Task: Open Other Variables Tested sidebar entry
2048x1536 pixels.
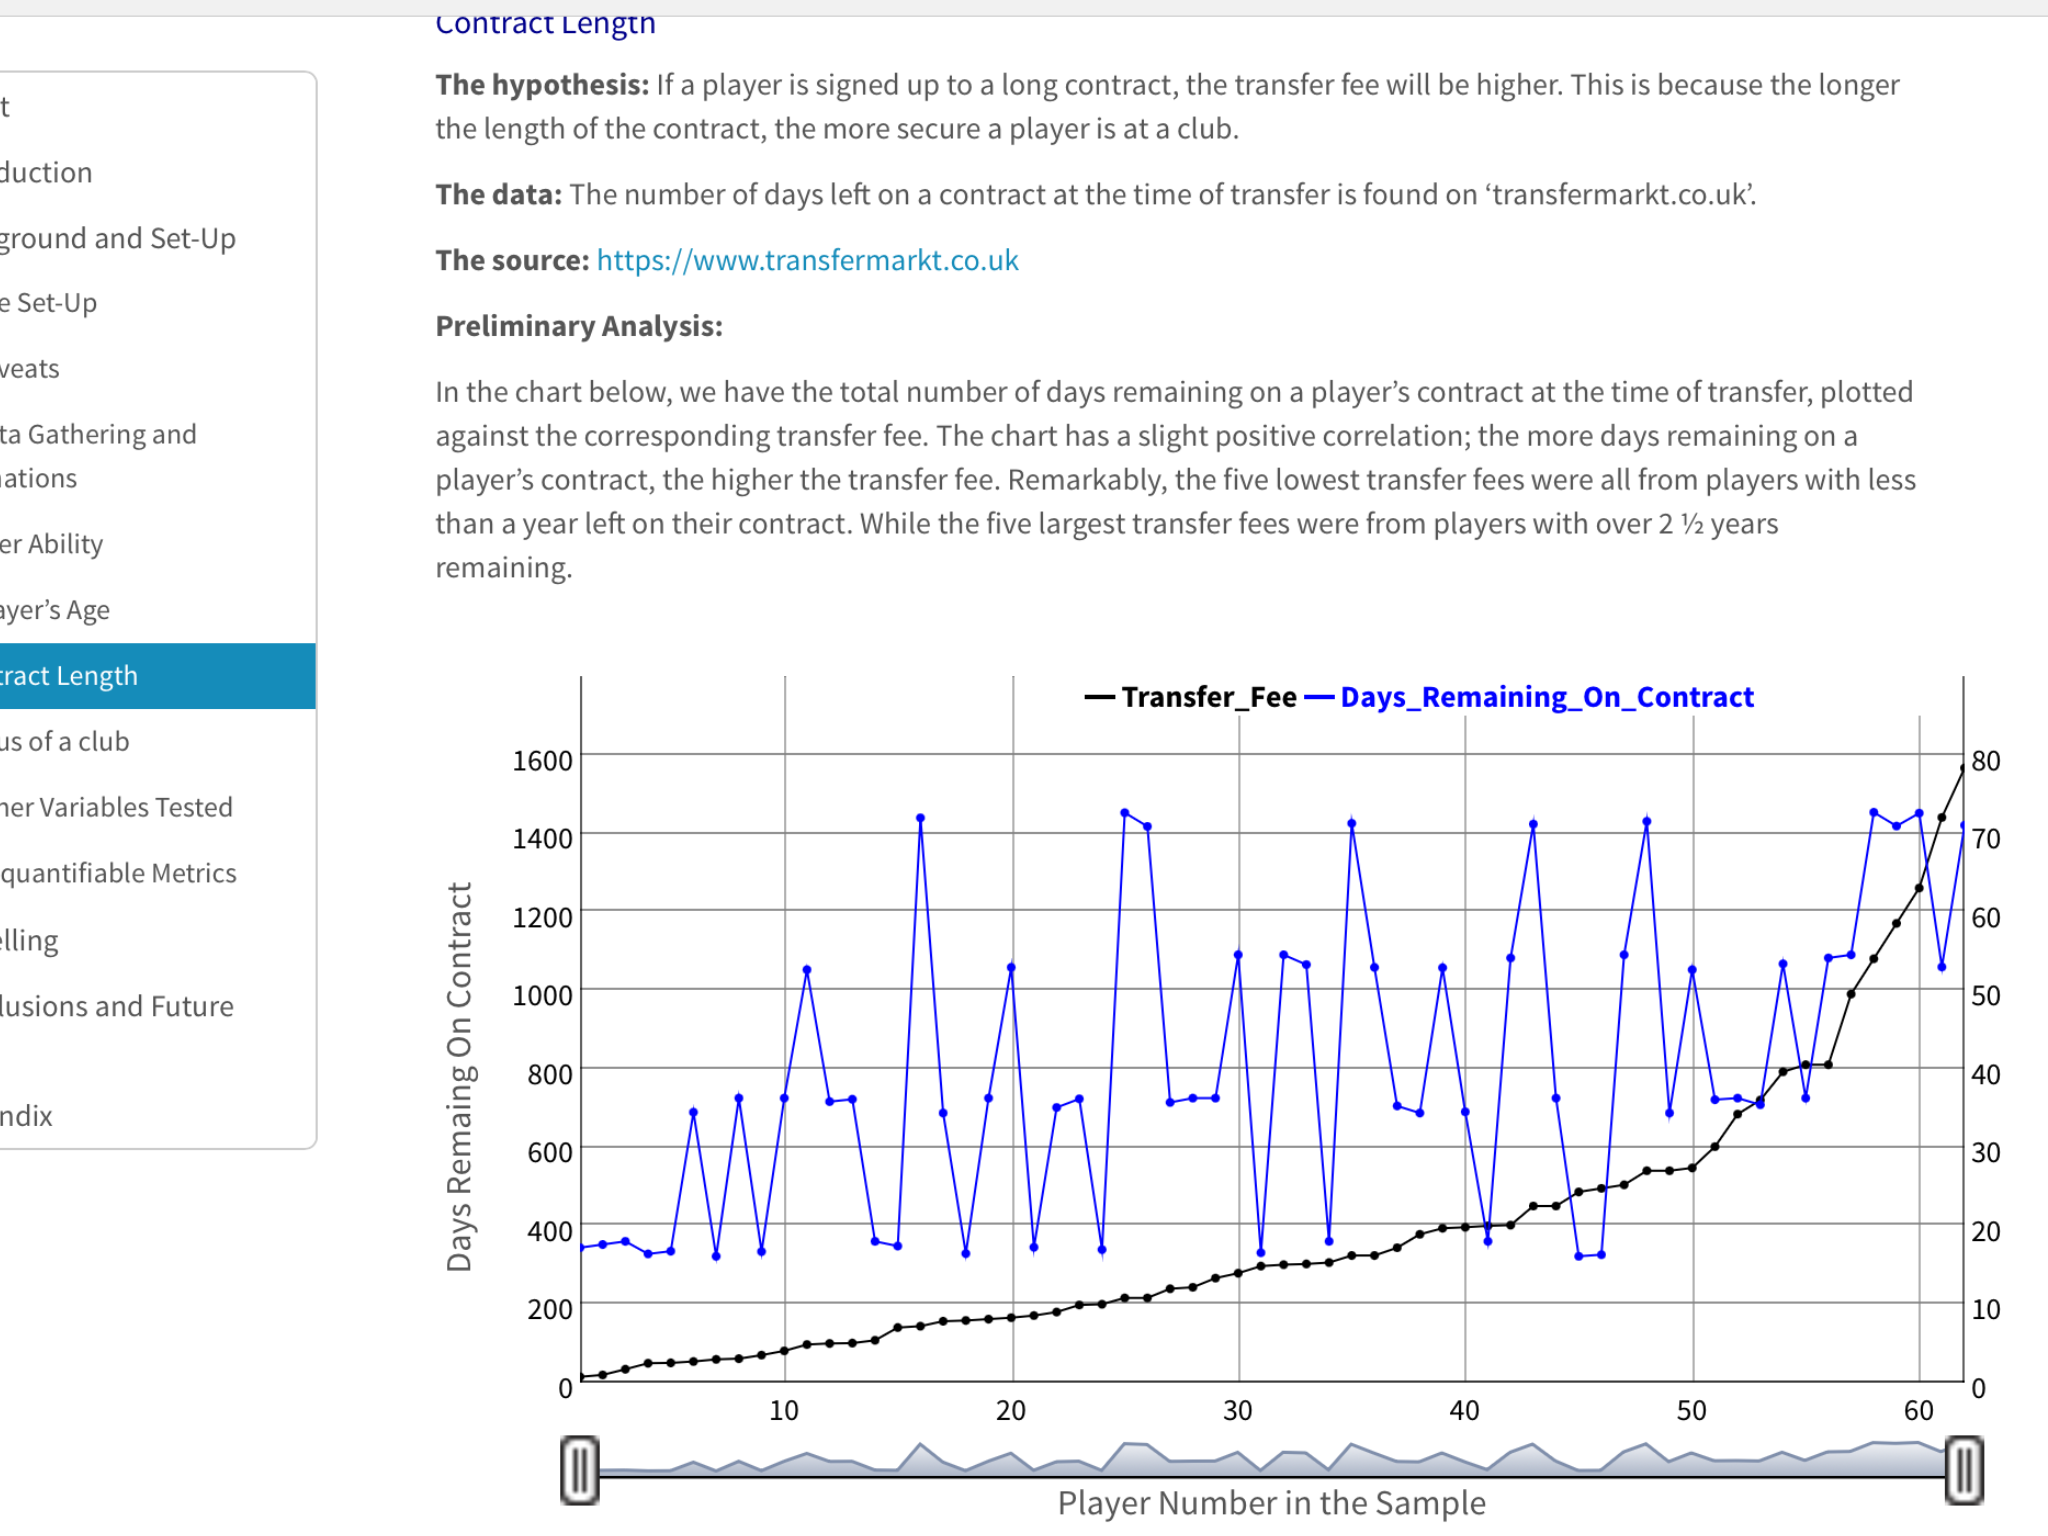Action: point(116,807)
